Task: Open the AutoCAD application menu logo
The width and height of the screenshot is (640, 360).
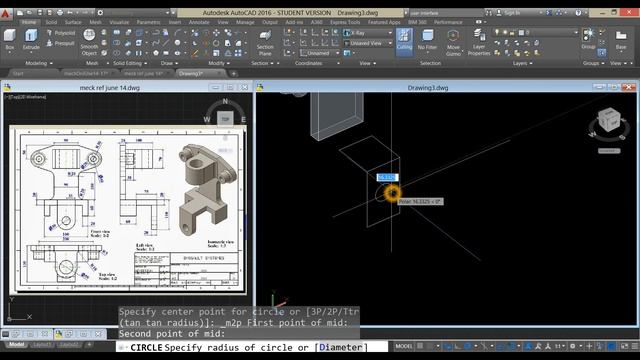Action: click(5, 14)
